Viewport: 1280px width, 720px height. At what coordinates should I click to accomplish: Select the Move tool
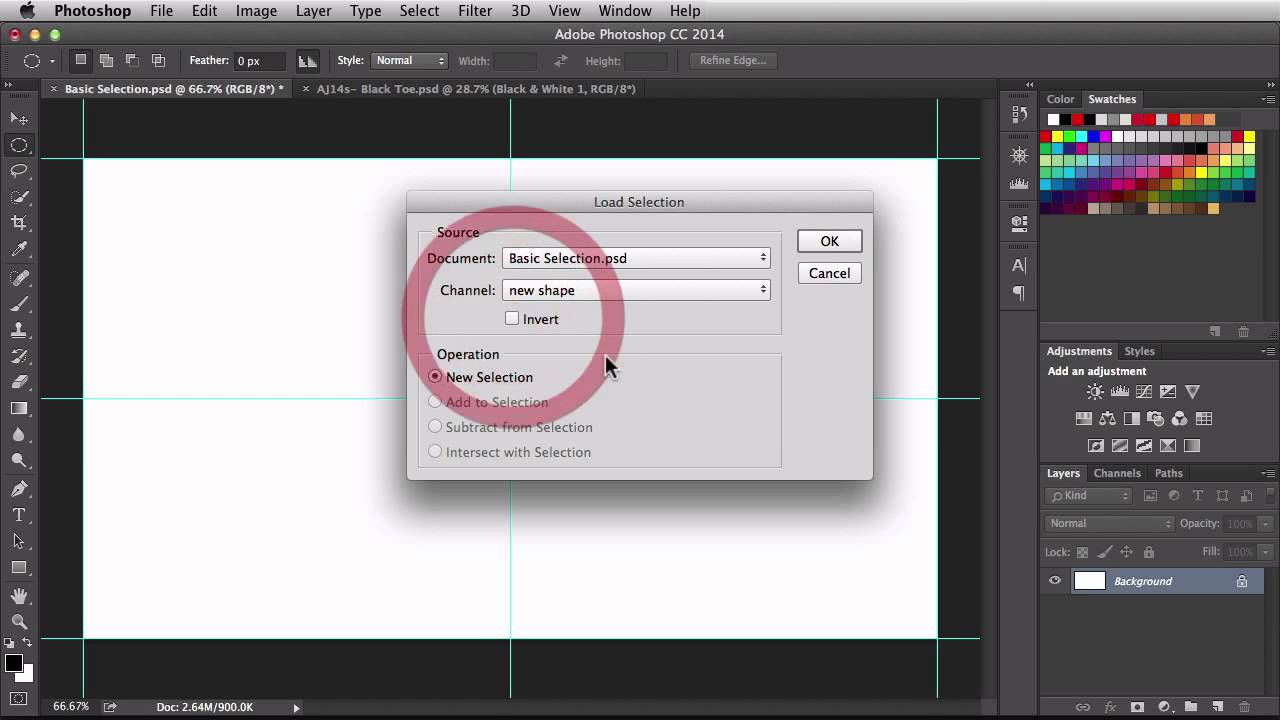(19, 119)
